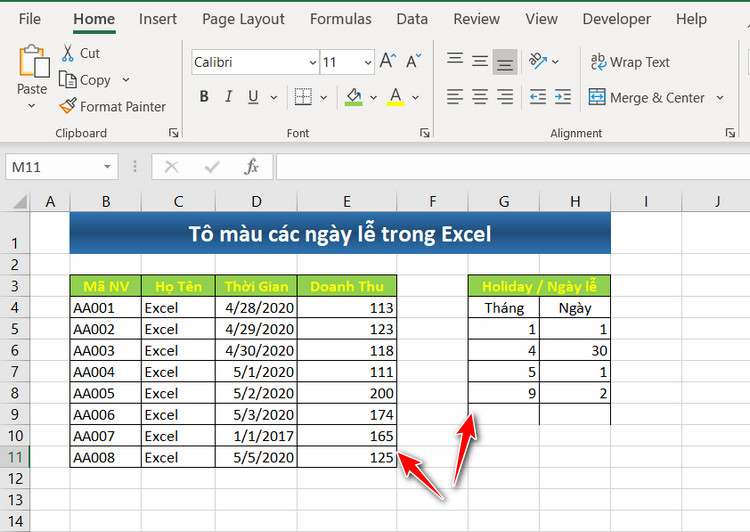Open the Calibri font name dropdown
This screenshot has width=750, height=532.
tap(312, 62)
